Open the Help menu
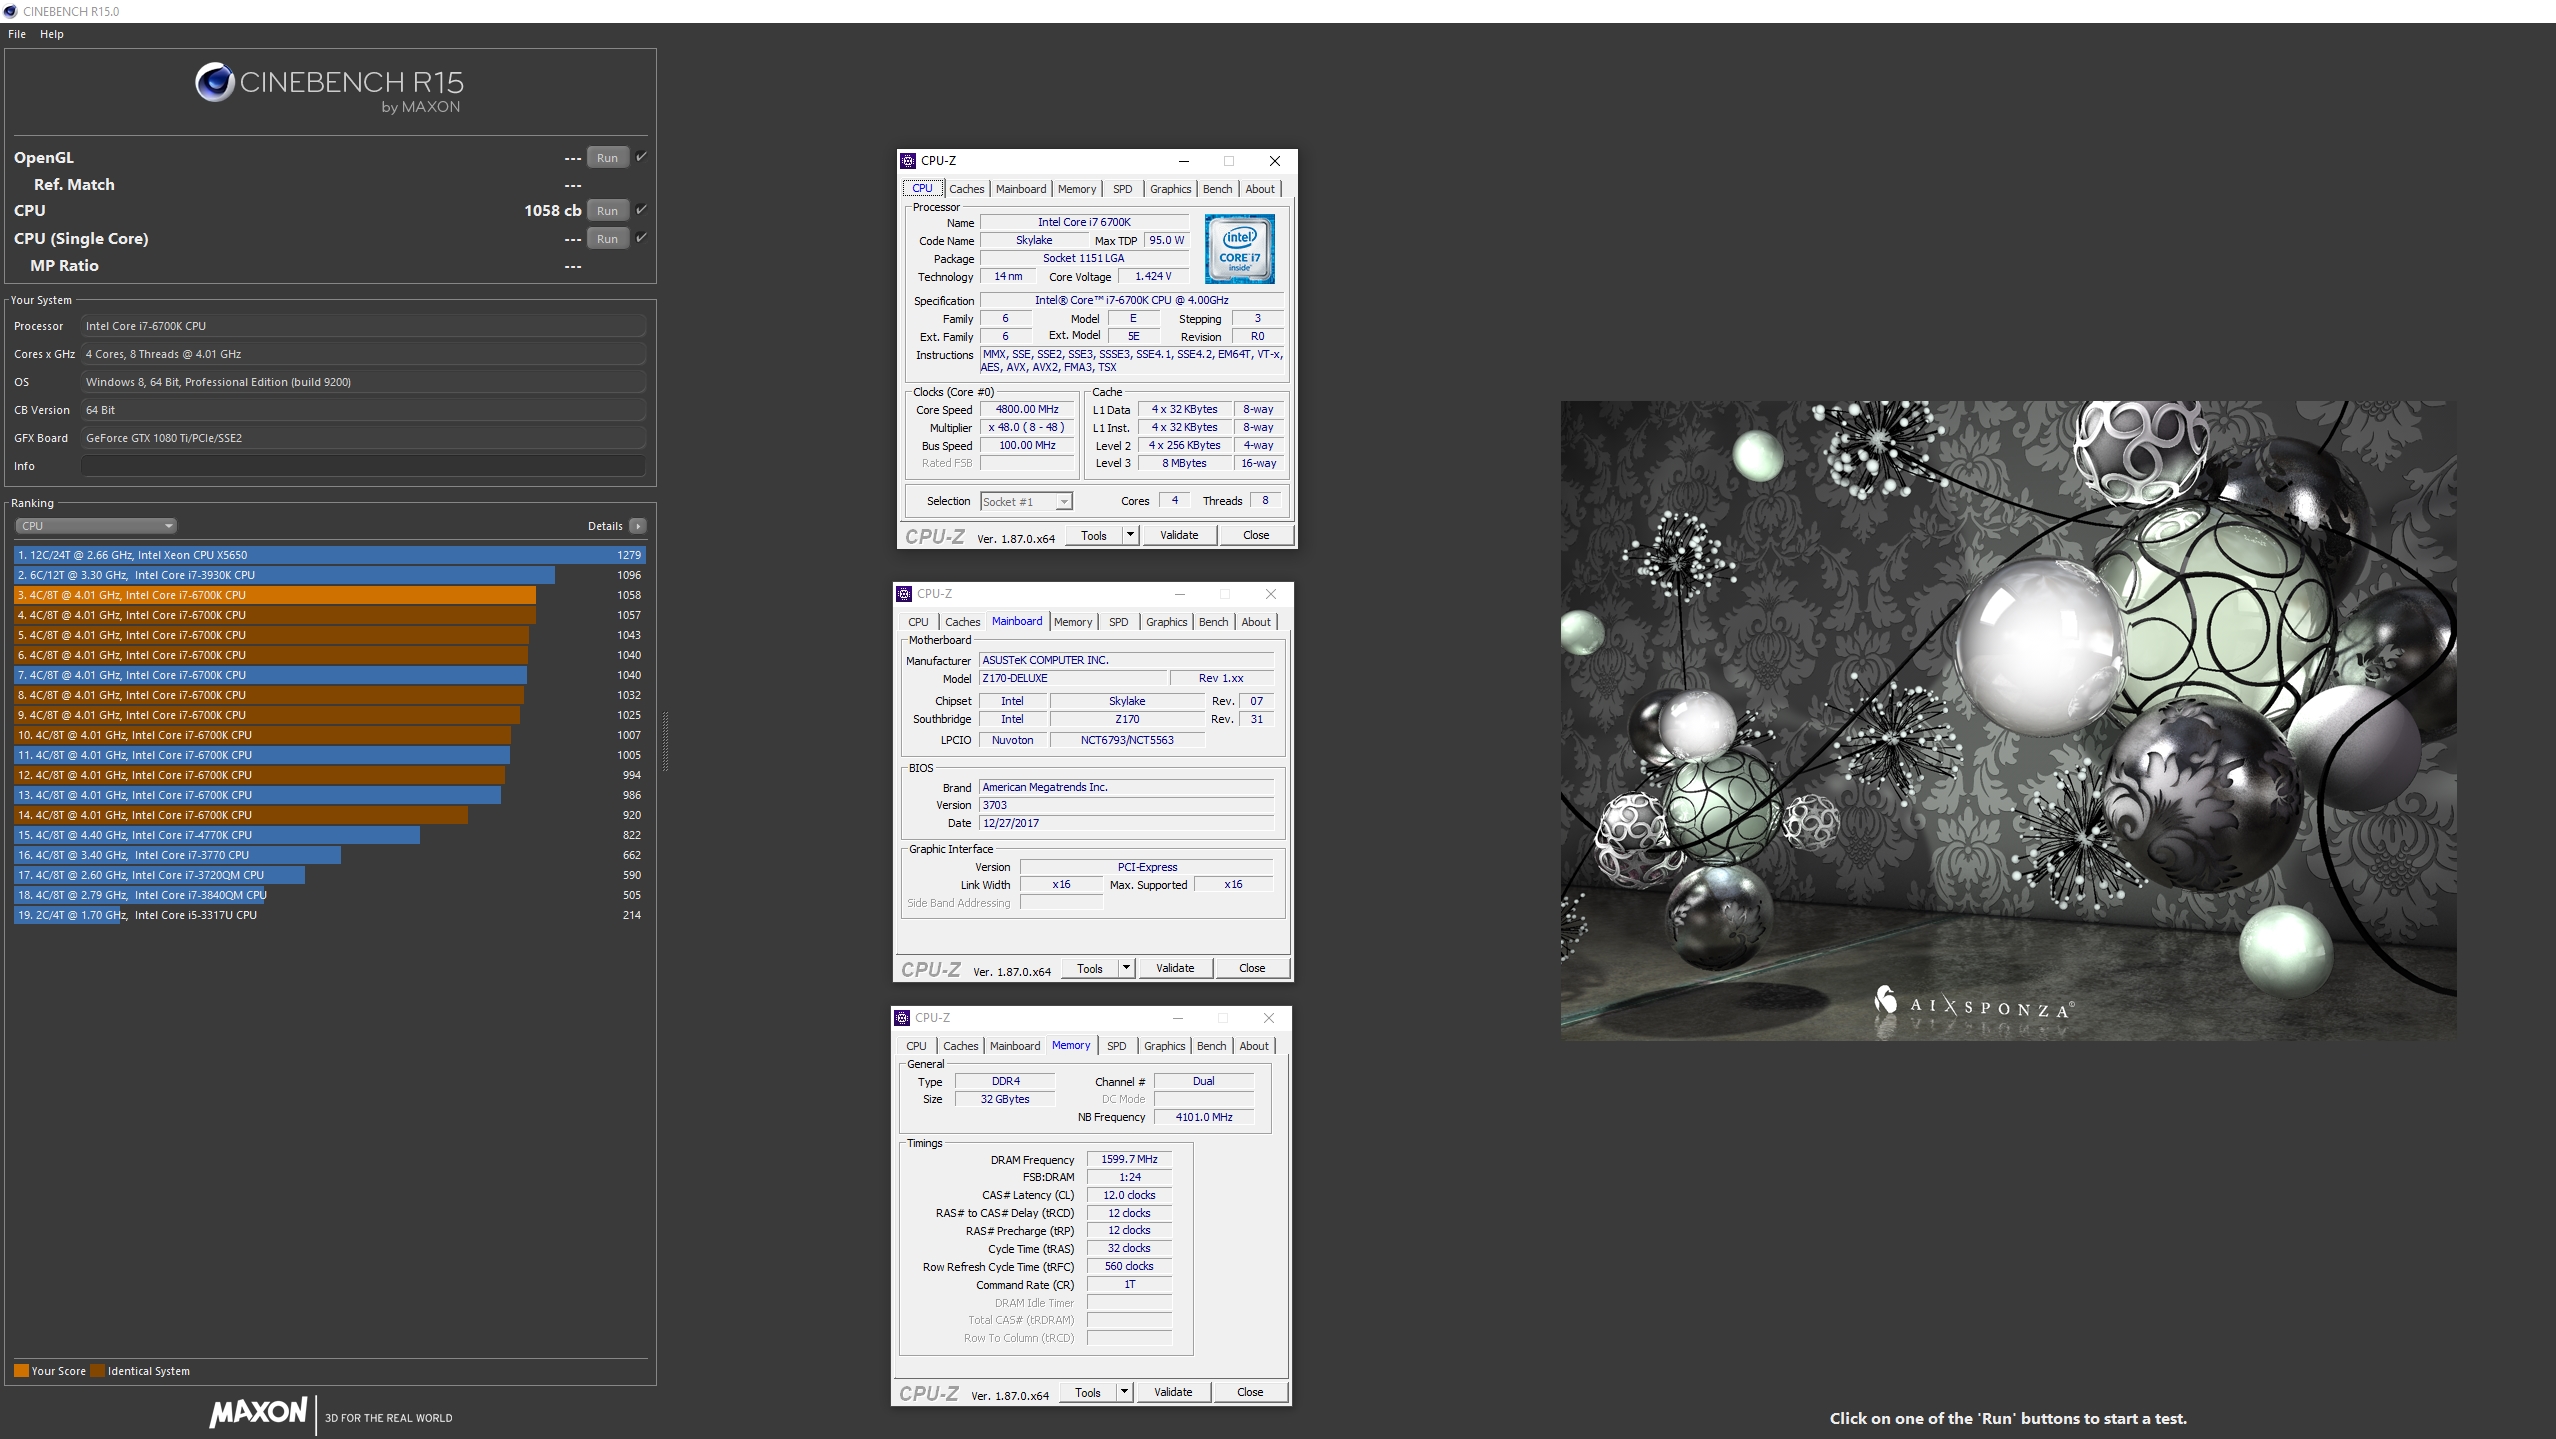 coord(52,34)
